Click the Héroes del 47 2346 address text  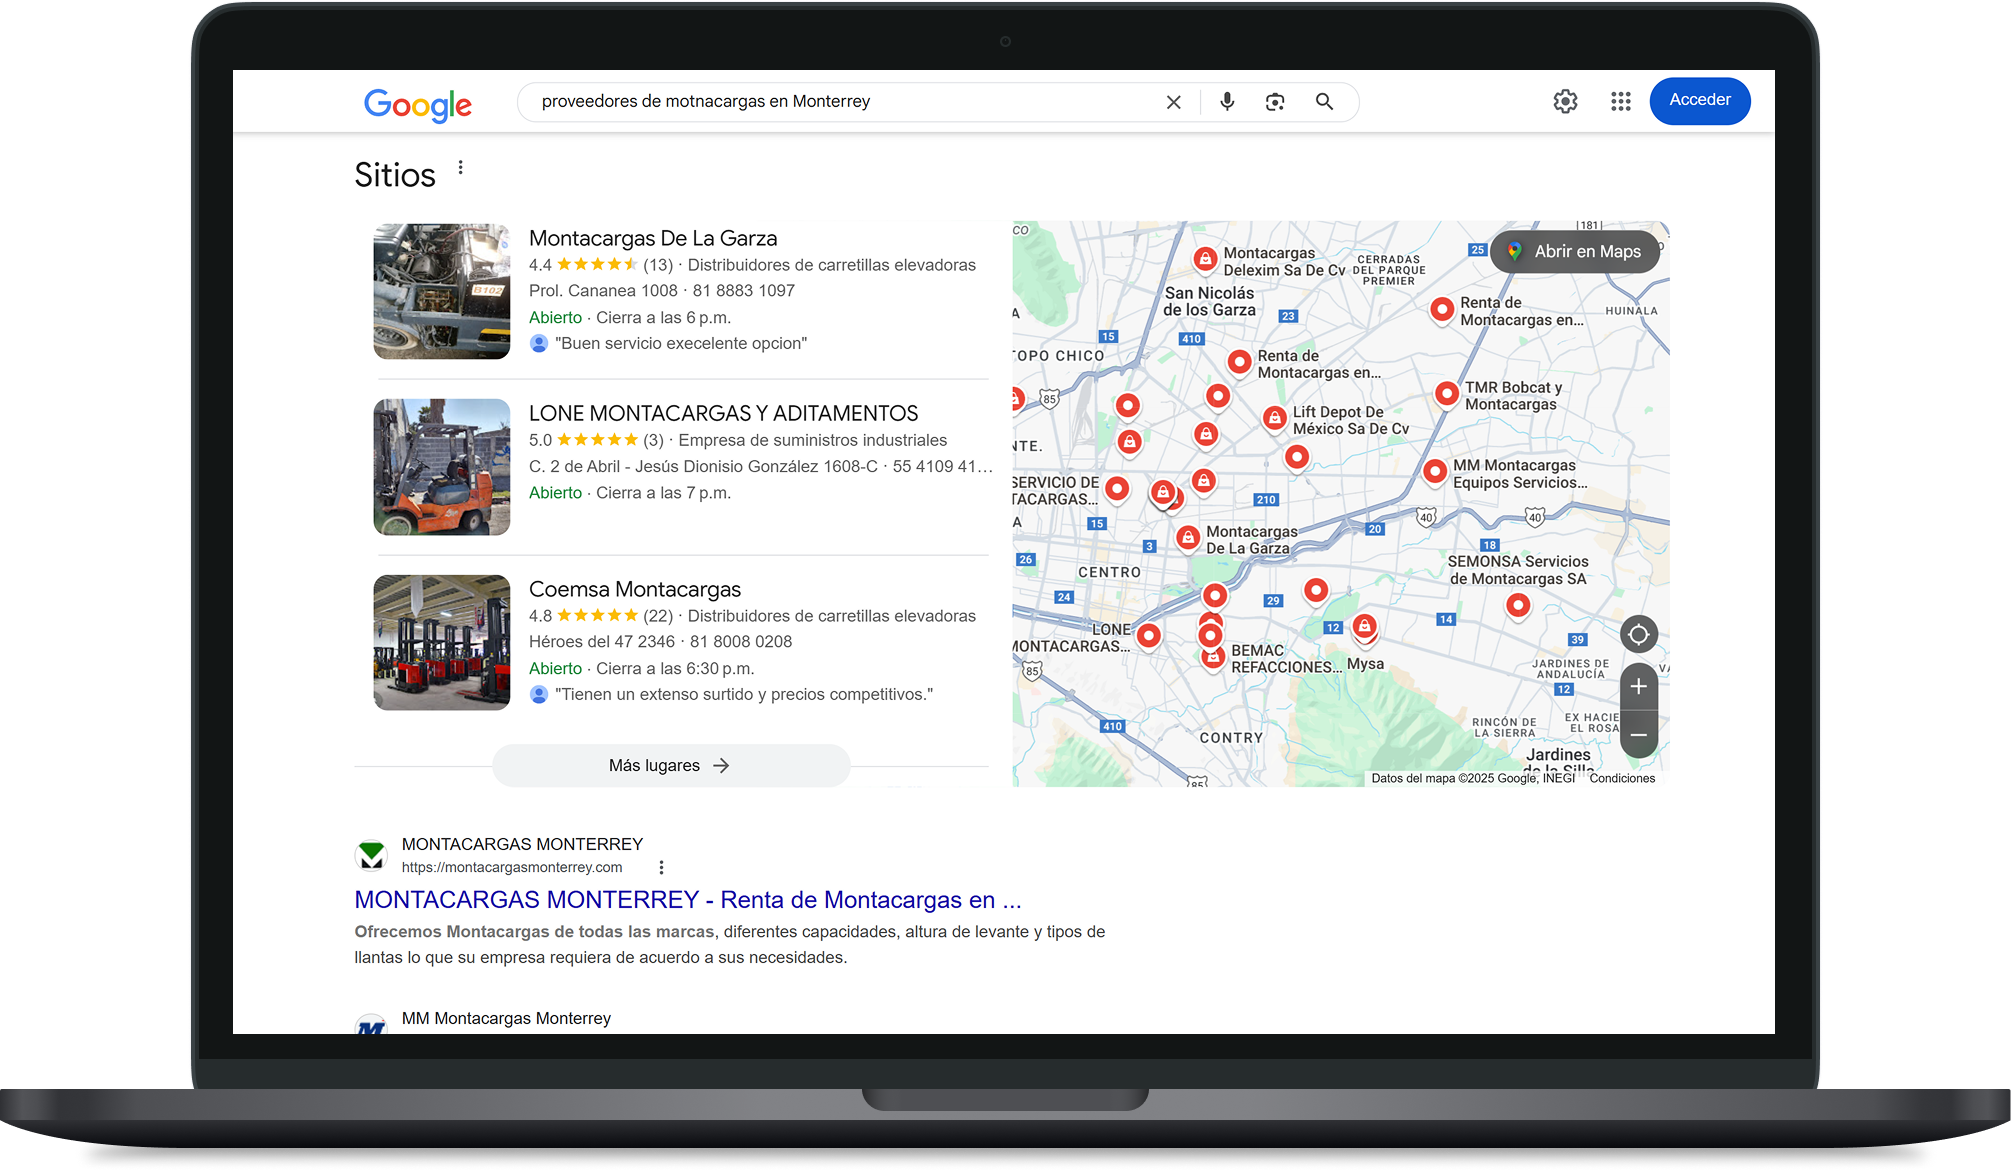click(x=602, y=642)
